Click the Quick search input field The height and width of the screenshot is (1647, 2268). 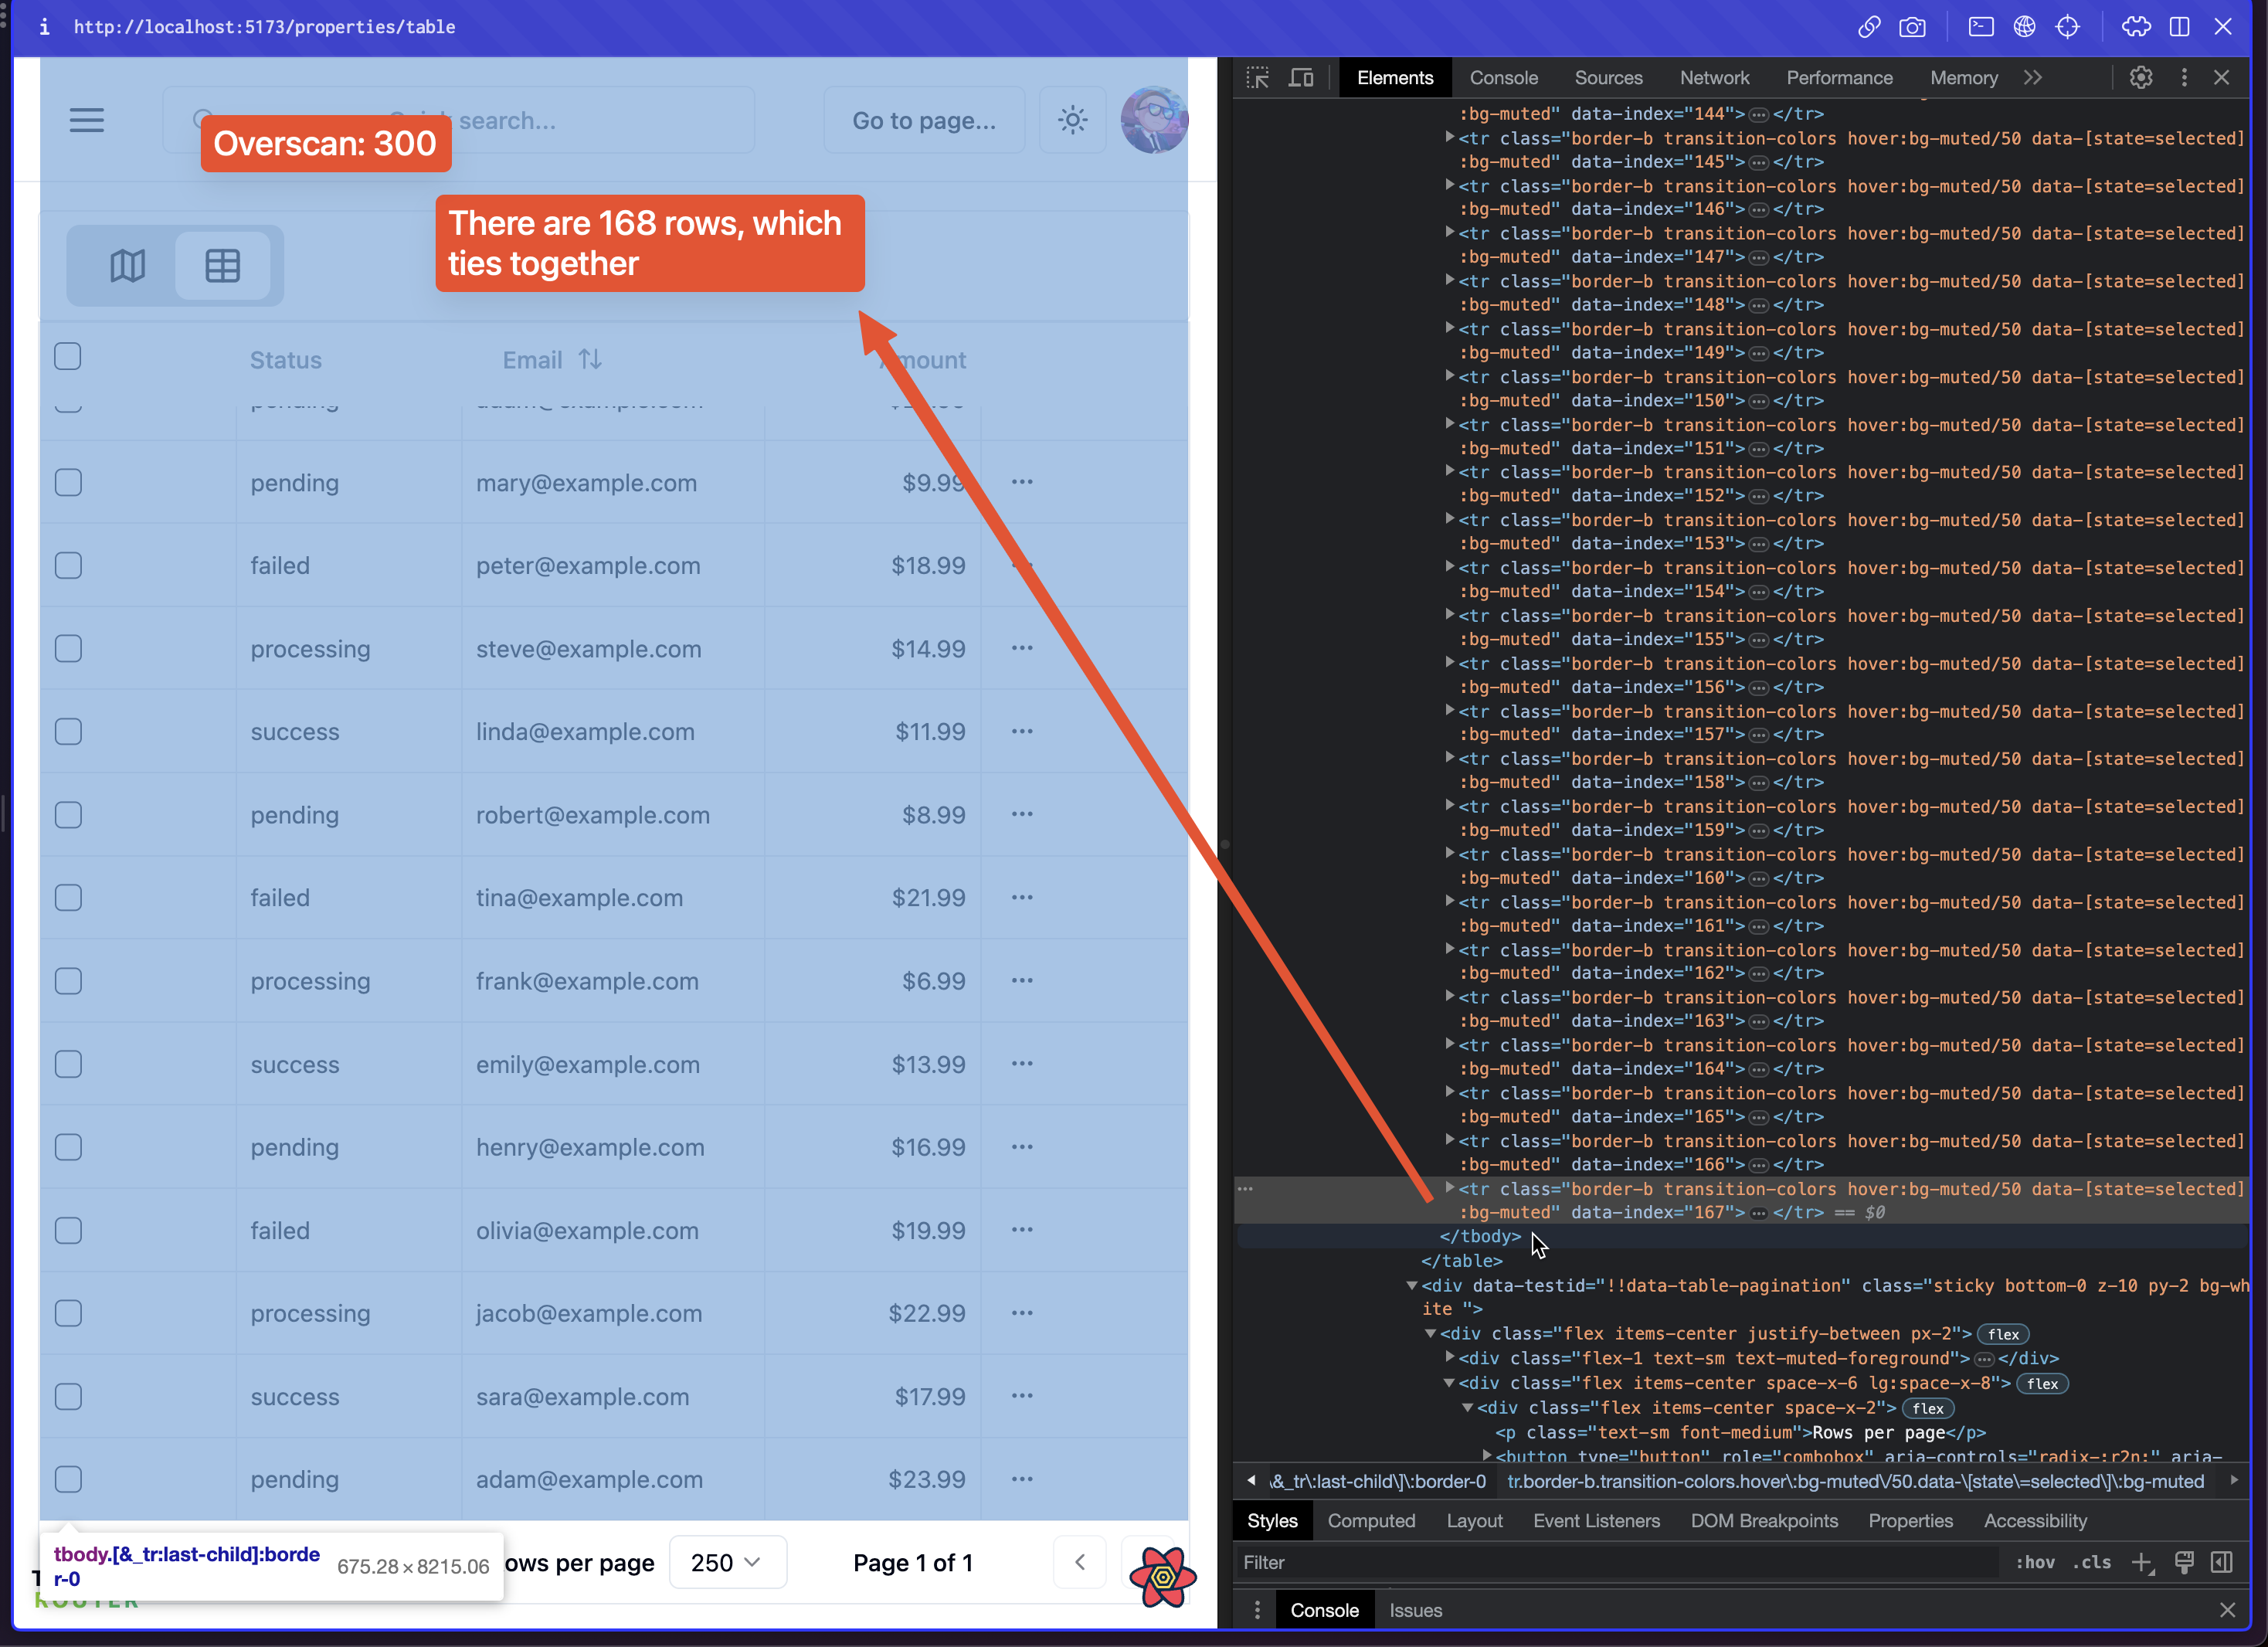(x=459, y=120)
